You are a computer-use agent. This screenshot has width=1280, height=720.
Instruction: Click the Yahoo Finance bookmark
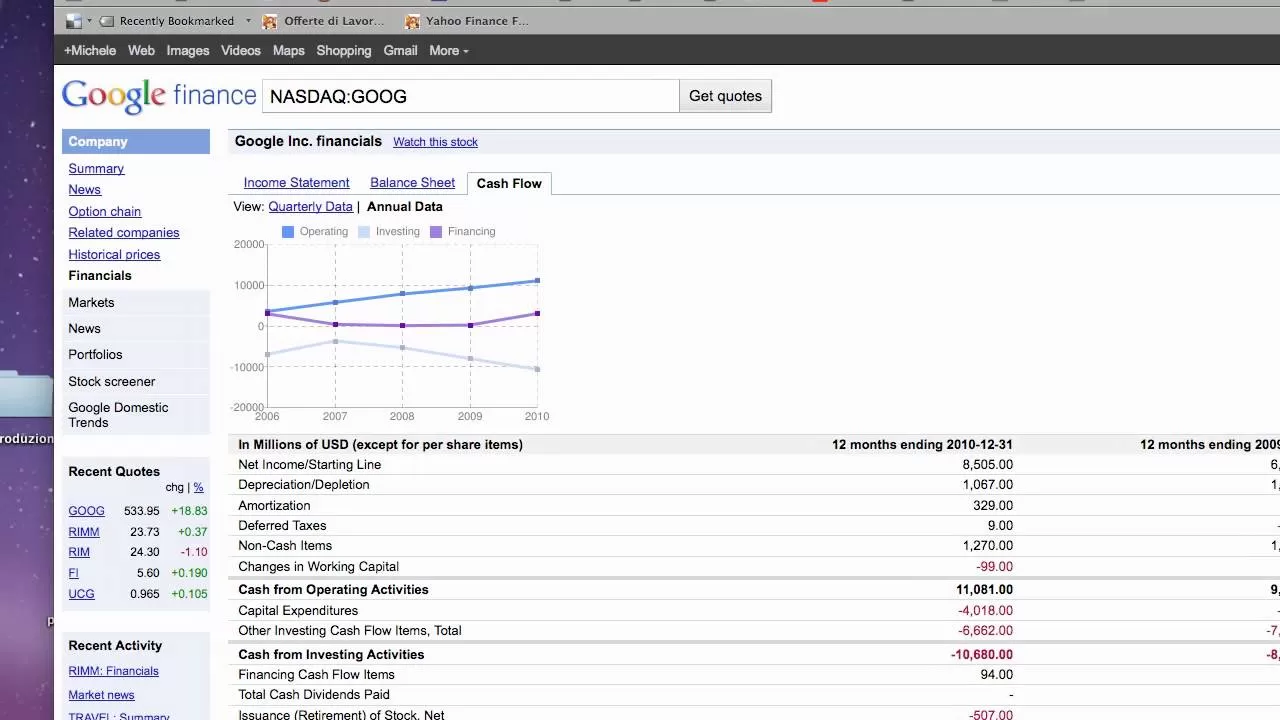pos(467,20)
